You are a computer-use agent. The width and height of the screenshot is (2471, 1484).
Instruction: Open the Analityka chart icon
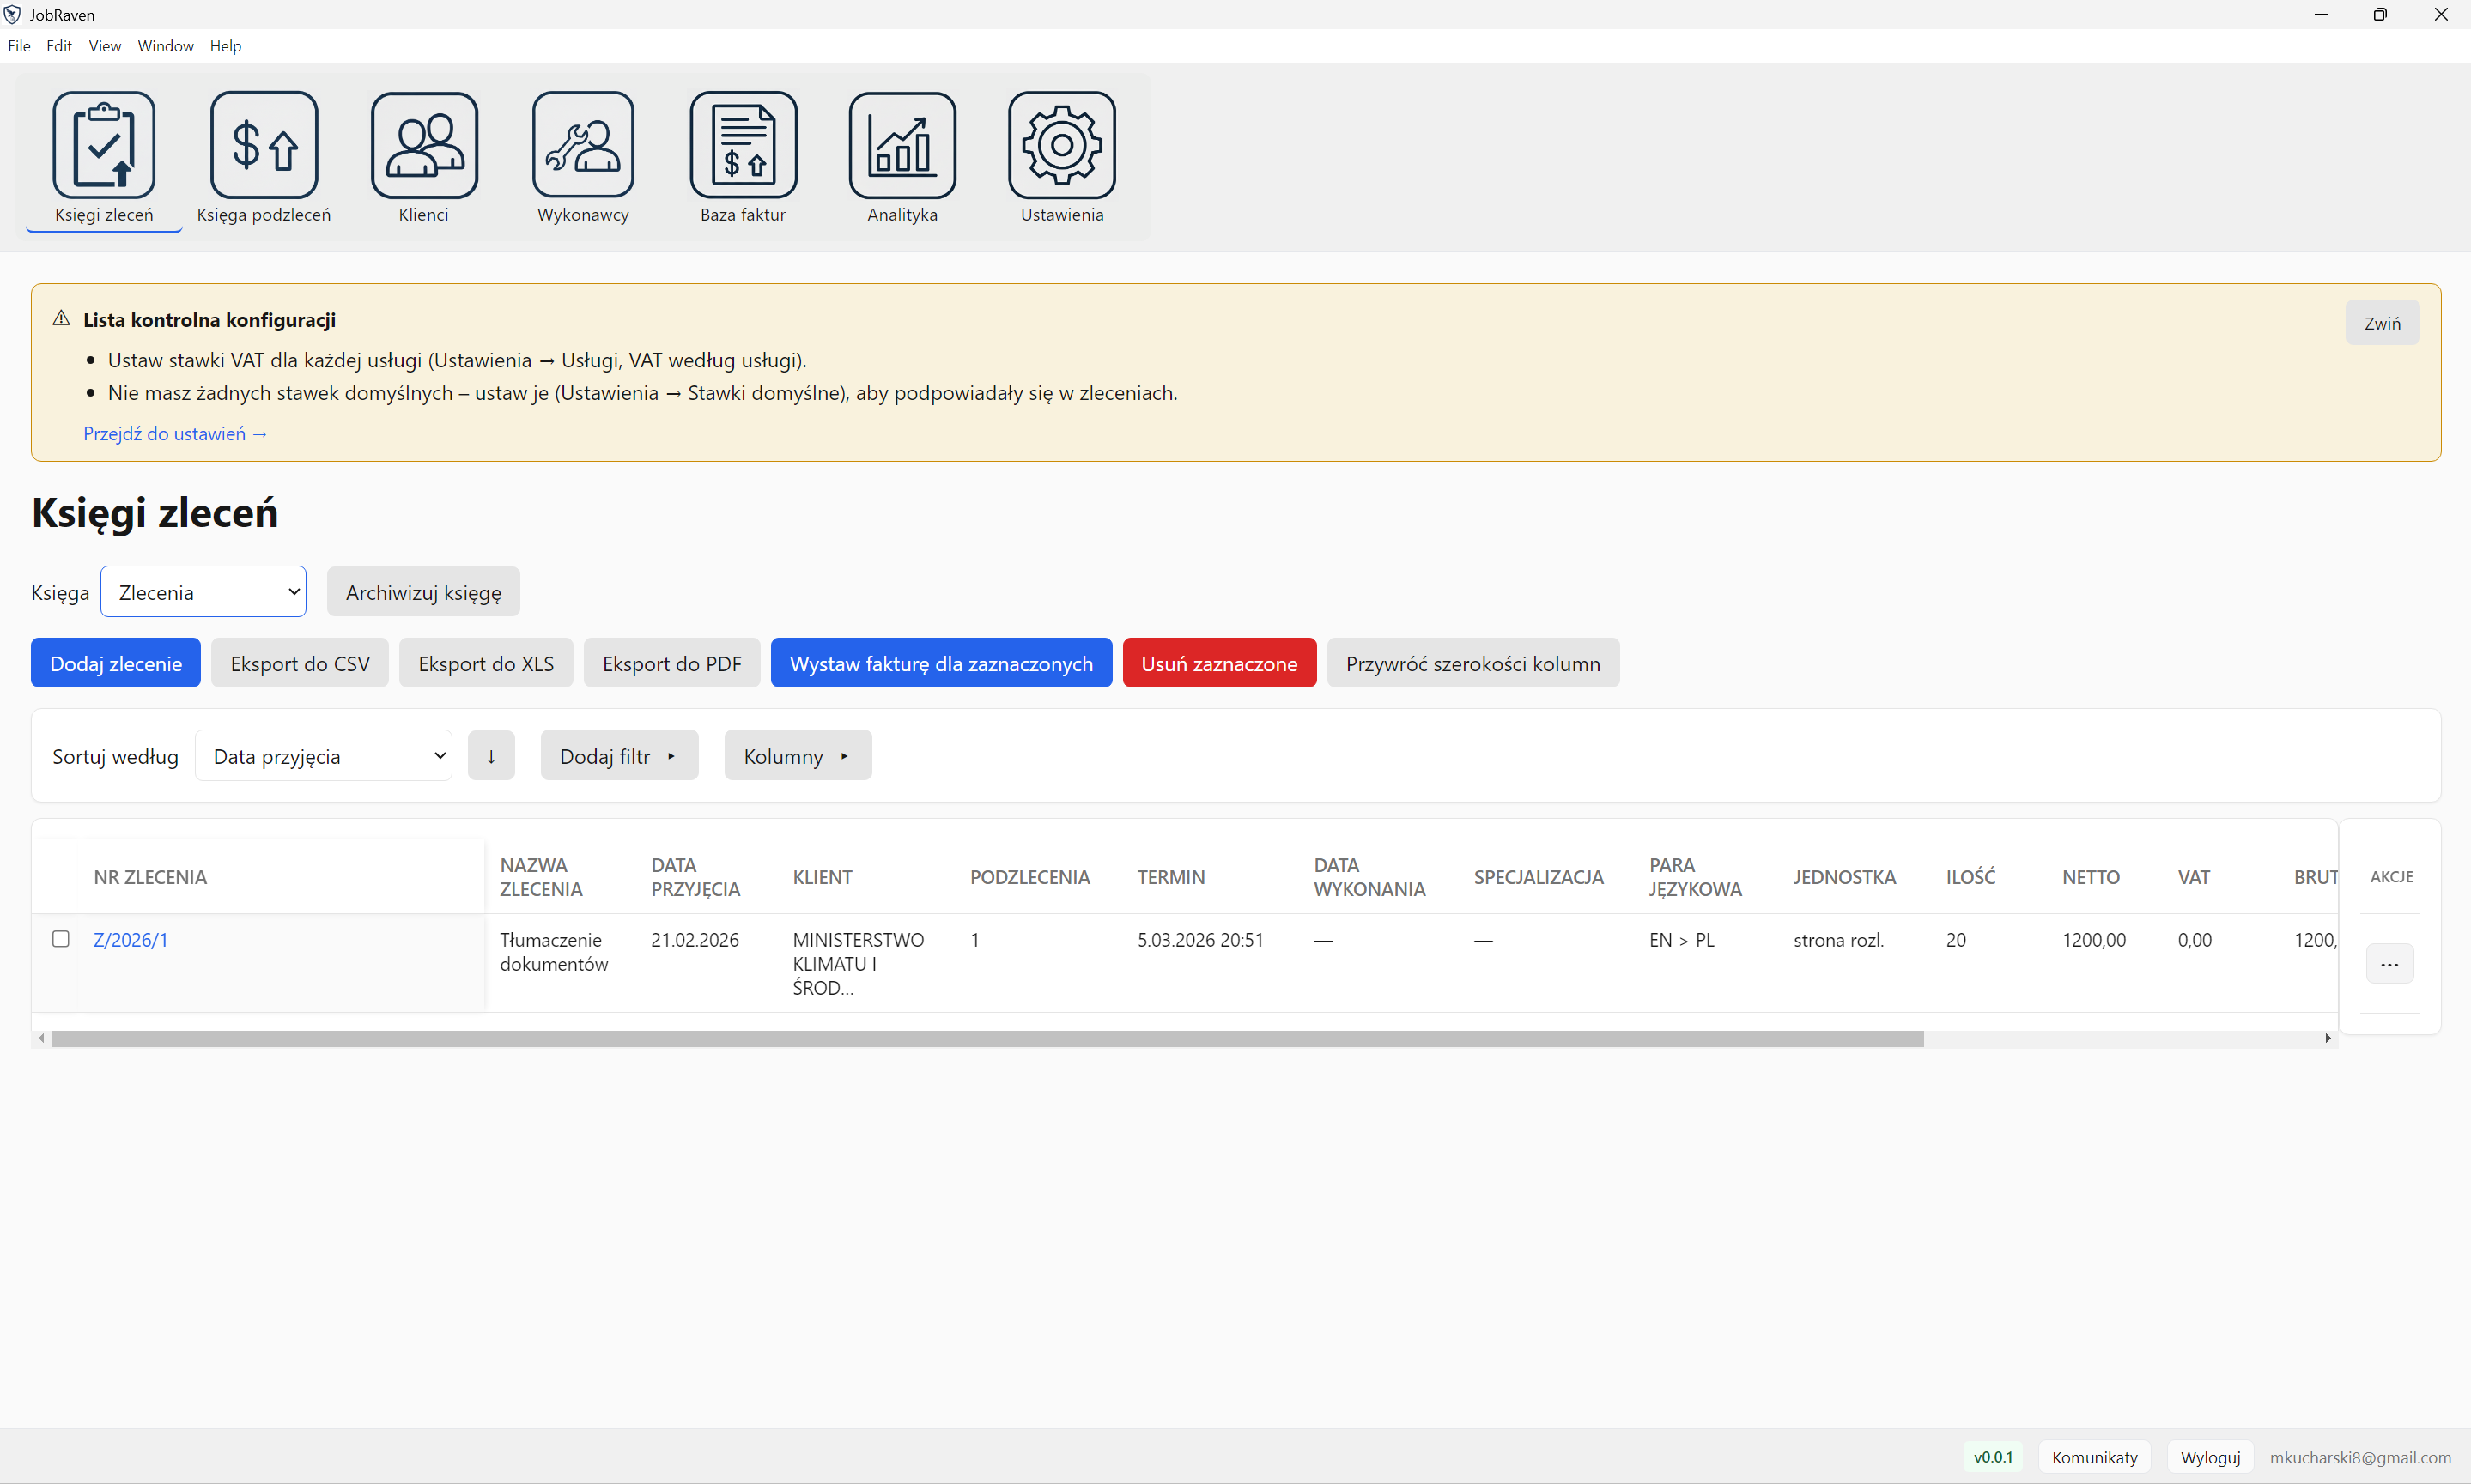click(902, 145)
